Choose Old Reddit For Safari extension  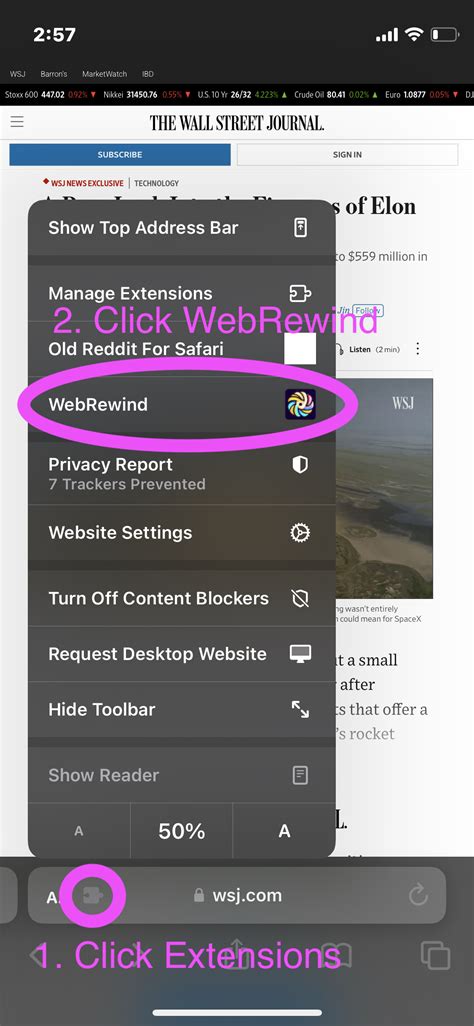click(182, 349)
